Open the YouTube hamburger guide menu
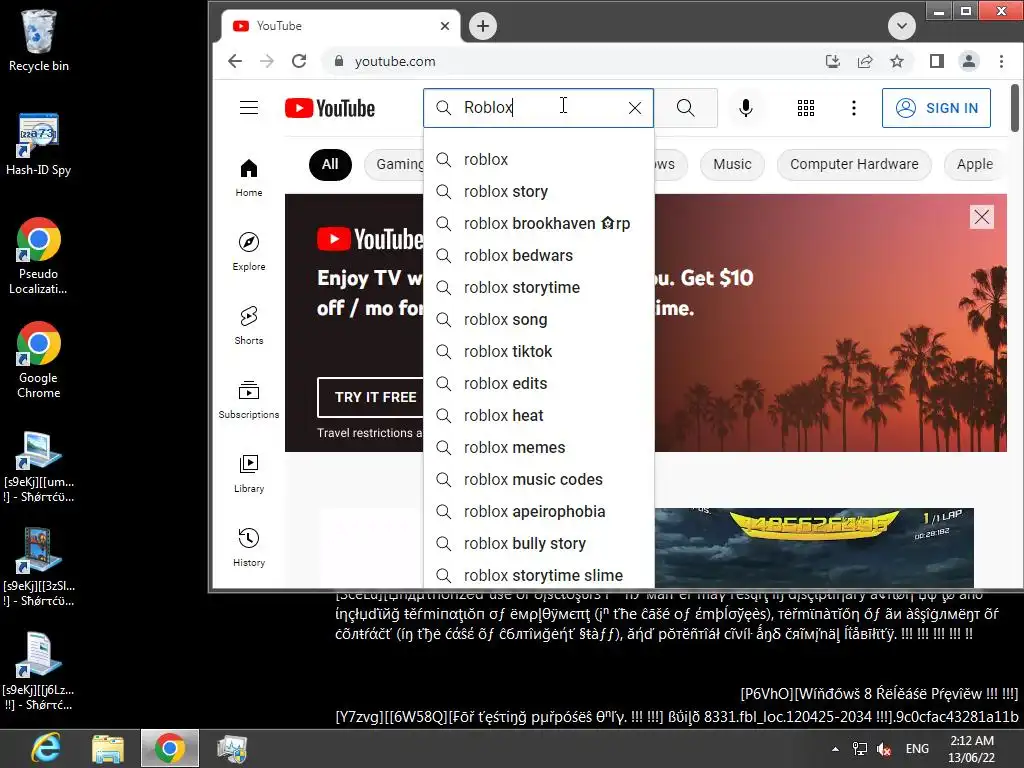Screen dimensions: 1024x768 point(249,108)
